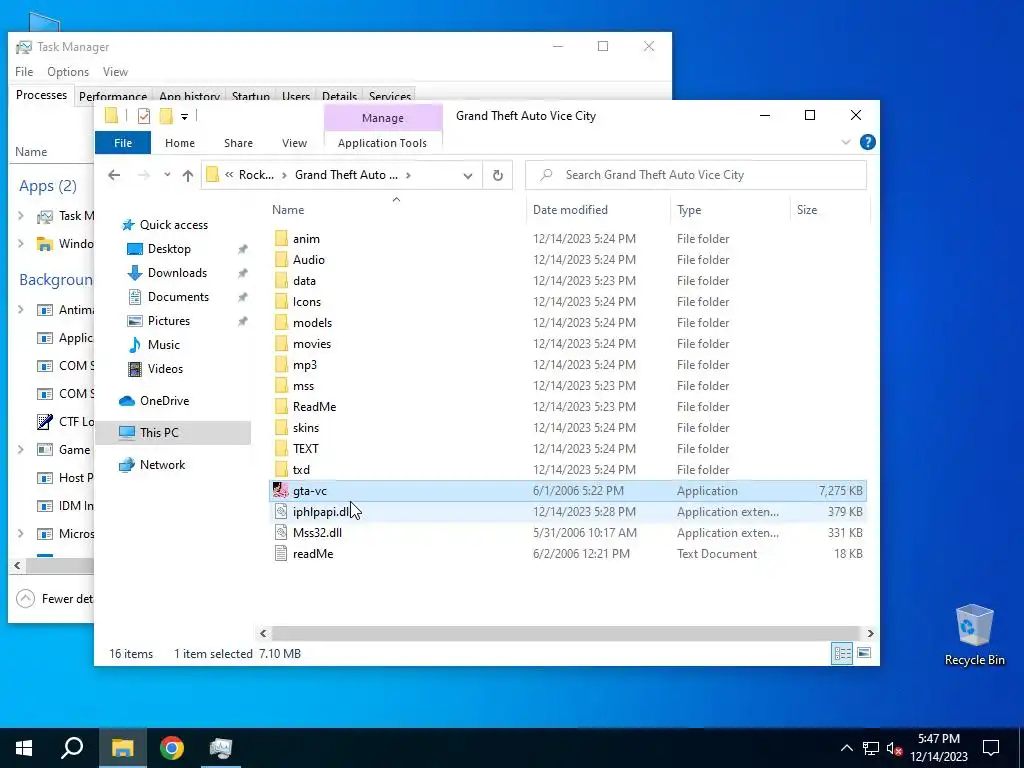Open the Recent locations dropdown arrow
Image resolution: width=1024 pixels, height=768 pixels.
(167, 175)
